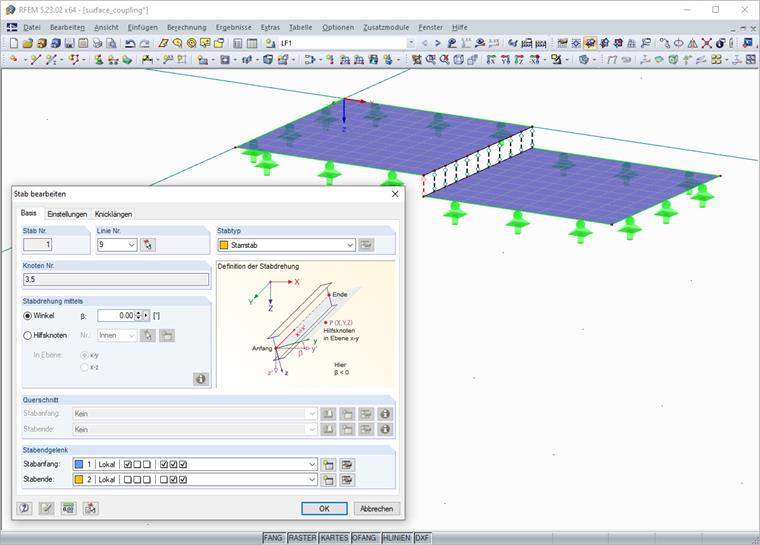The height and width of the screenshot is (545, 760).
Task: Click the draw line tool icon
Action: click(35, 59)
